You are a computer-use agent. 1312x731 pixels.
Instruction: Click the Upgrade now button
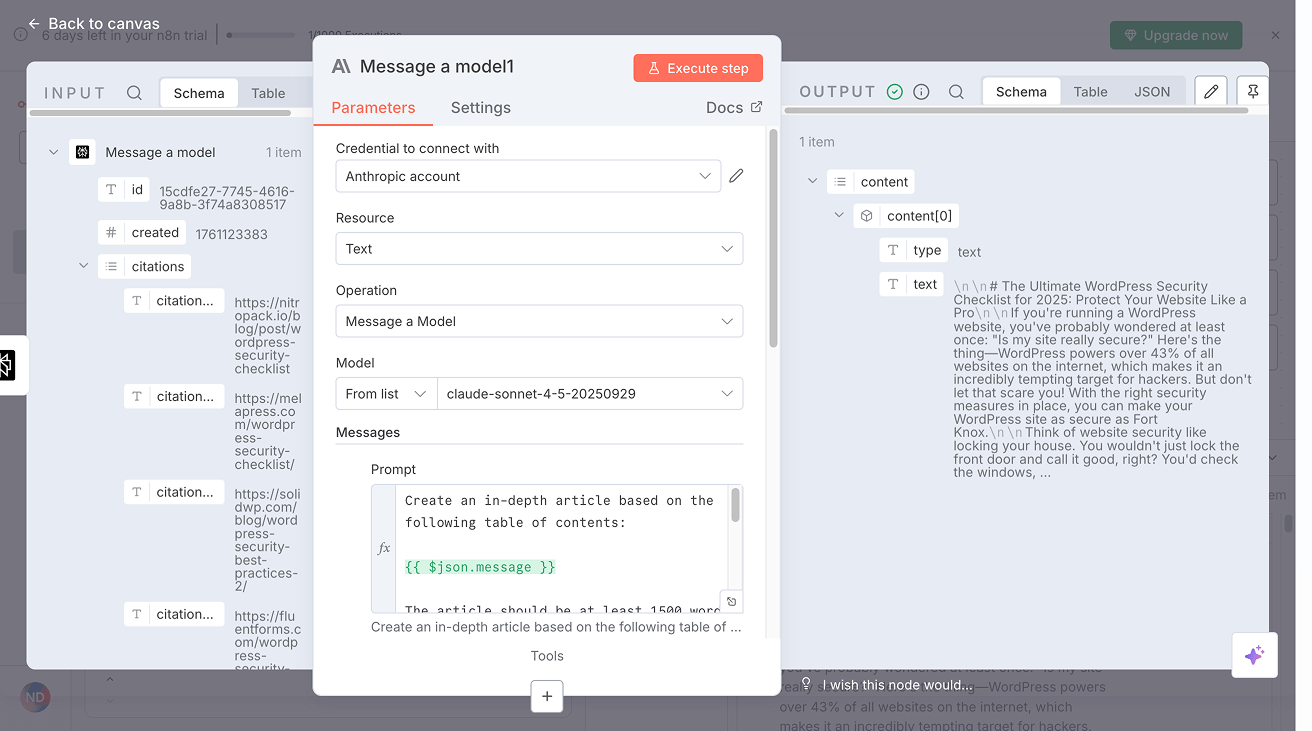pos(1176,35)
